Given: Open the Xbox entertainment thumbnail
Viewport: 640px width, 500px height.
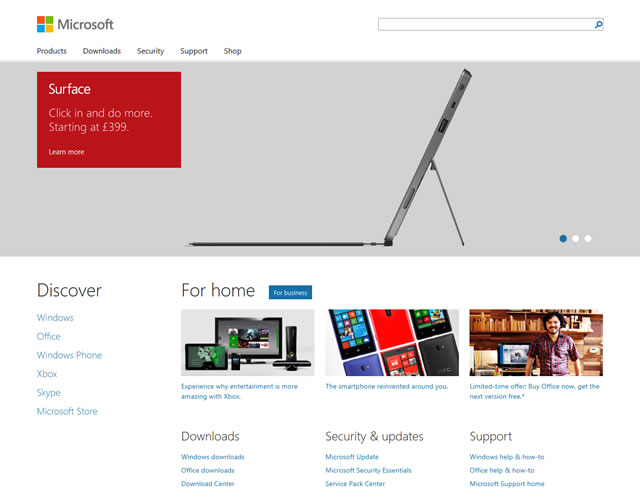Looking at the screenshot, I should (247, 342).
